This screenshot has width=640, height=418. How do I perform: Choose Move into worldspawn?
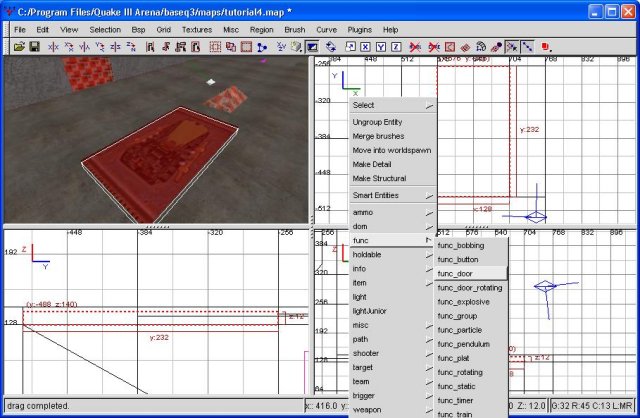[392, 150]
